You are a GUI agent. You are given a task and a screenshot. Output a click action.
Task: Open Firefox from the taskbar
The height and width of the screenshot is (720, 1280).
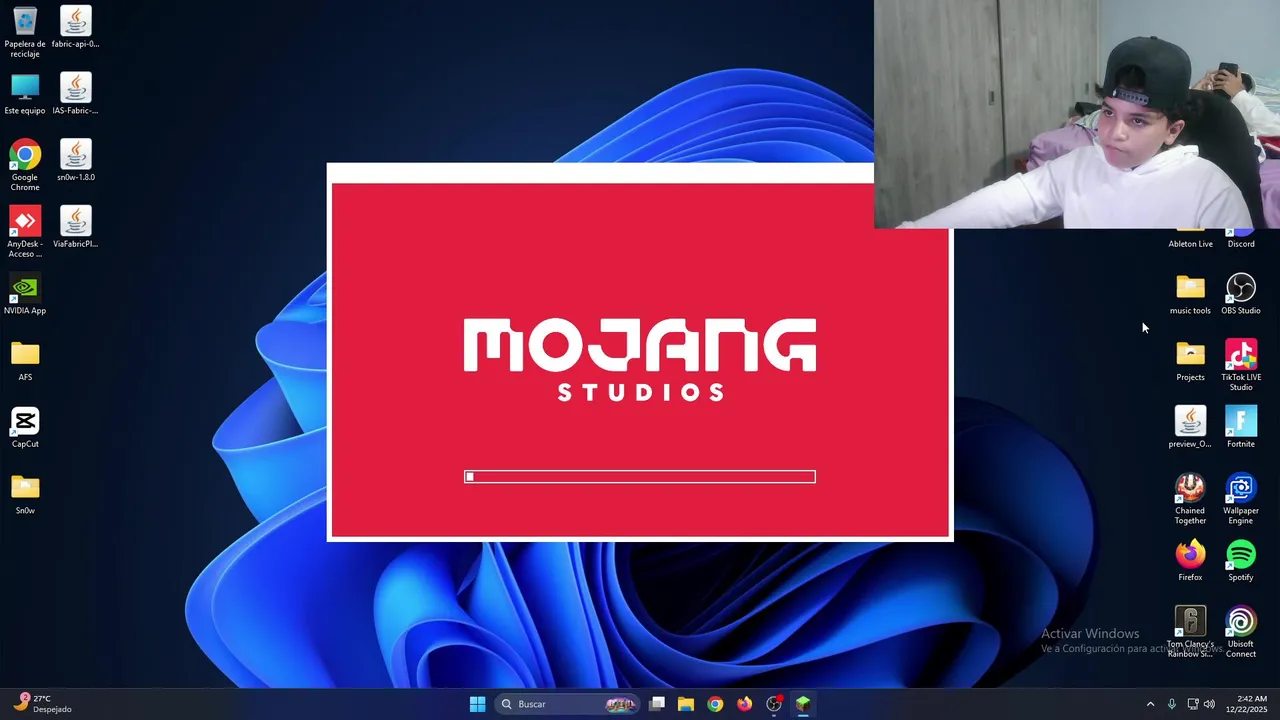[744, 704]
